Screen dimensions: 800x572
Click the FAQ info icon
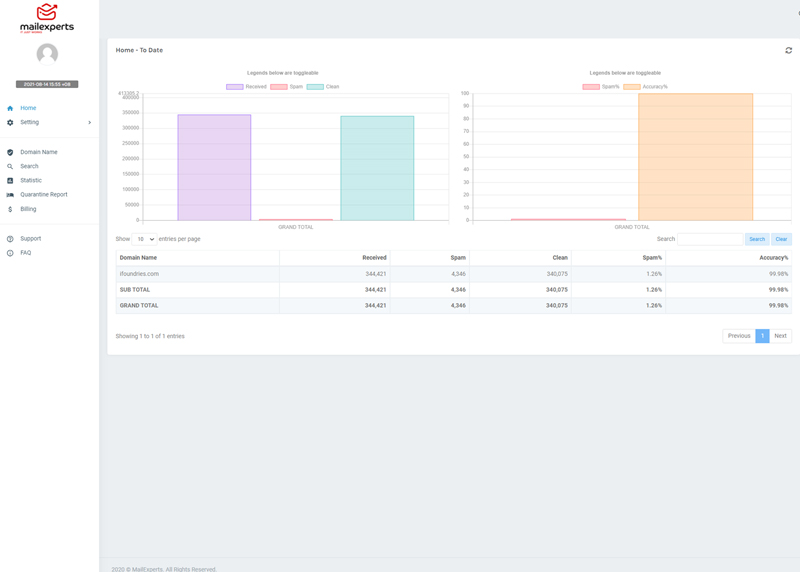point(10,253)
